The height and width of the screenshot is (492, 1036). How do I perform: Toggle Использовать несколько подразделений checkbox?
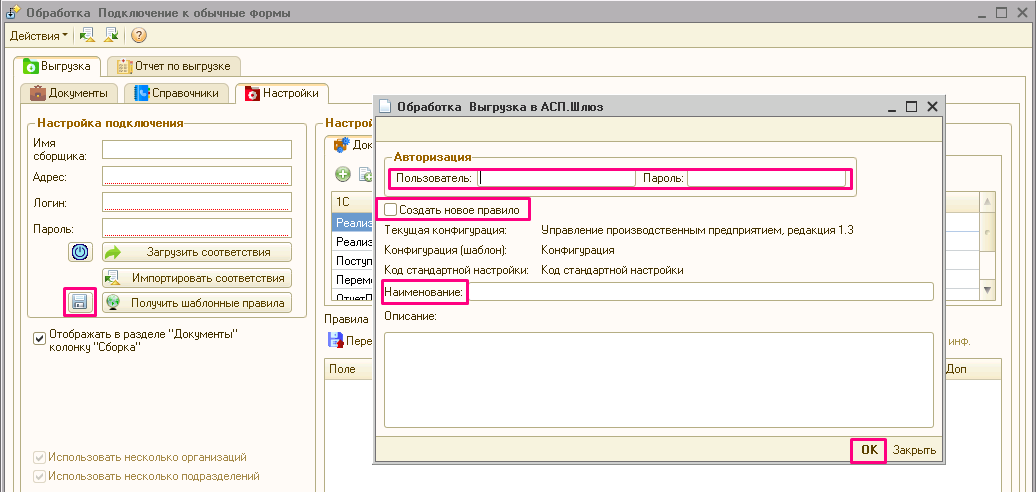(39, 475)
